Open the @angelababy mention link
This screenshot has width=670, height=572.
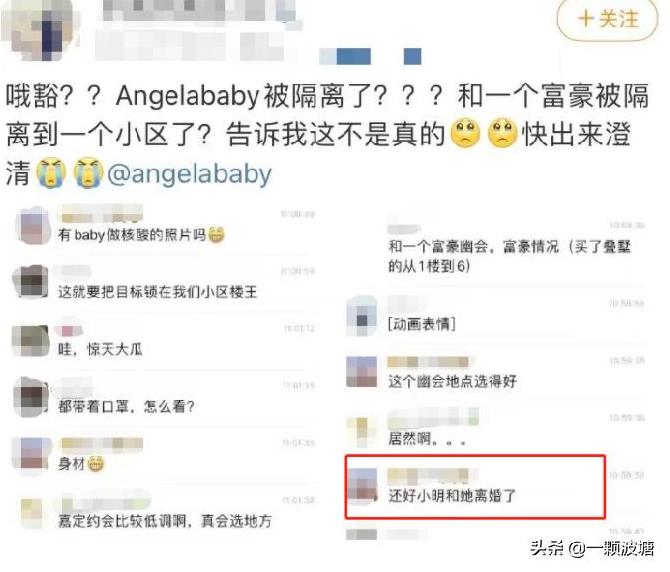189,174
